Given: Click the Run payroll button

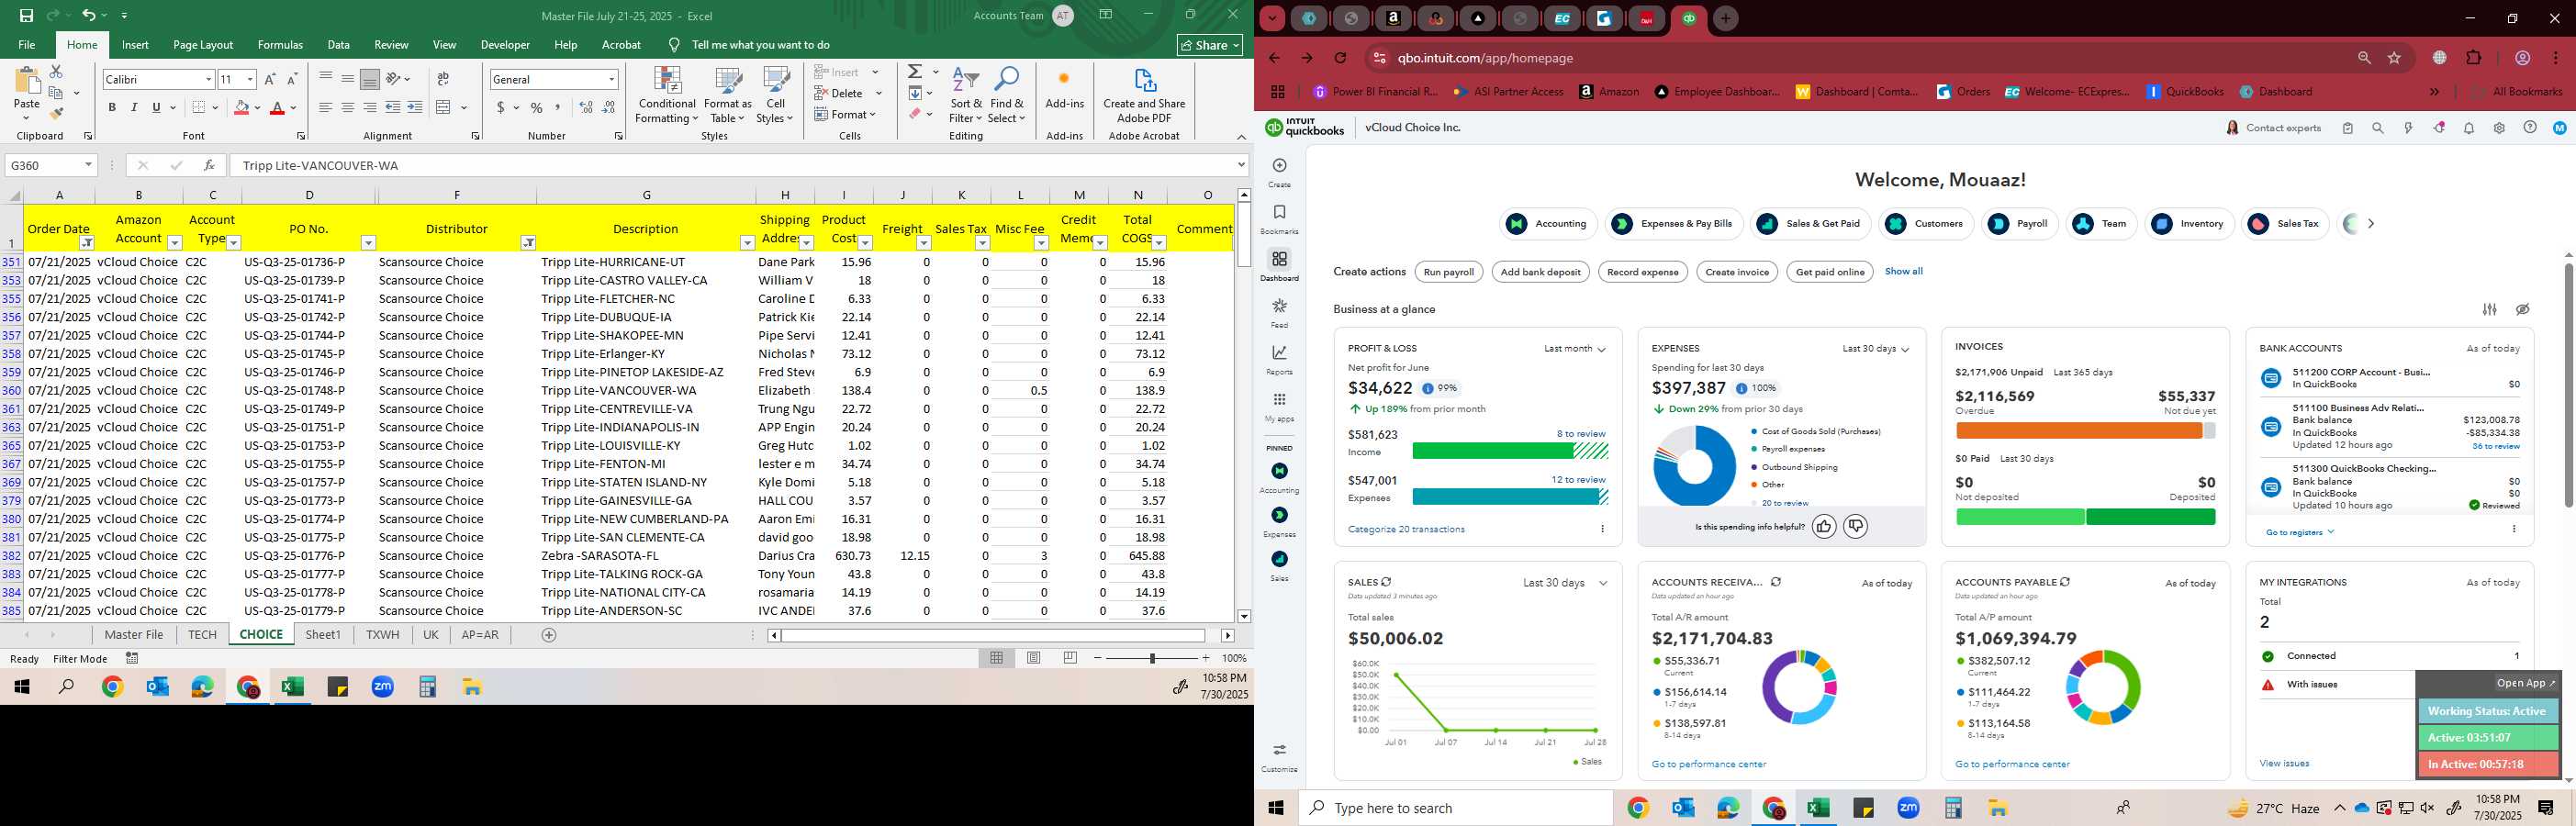Looking at the screenshot, I should [x=1449, y=272].
